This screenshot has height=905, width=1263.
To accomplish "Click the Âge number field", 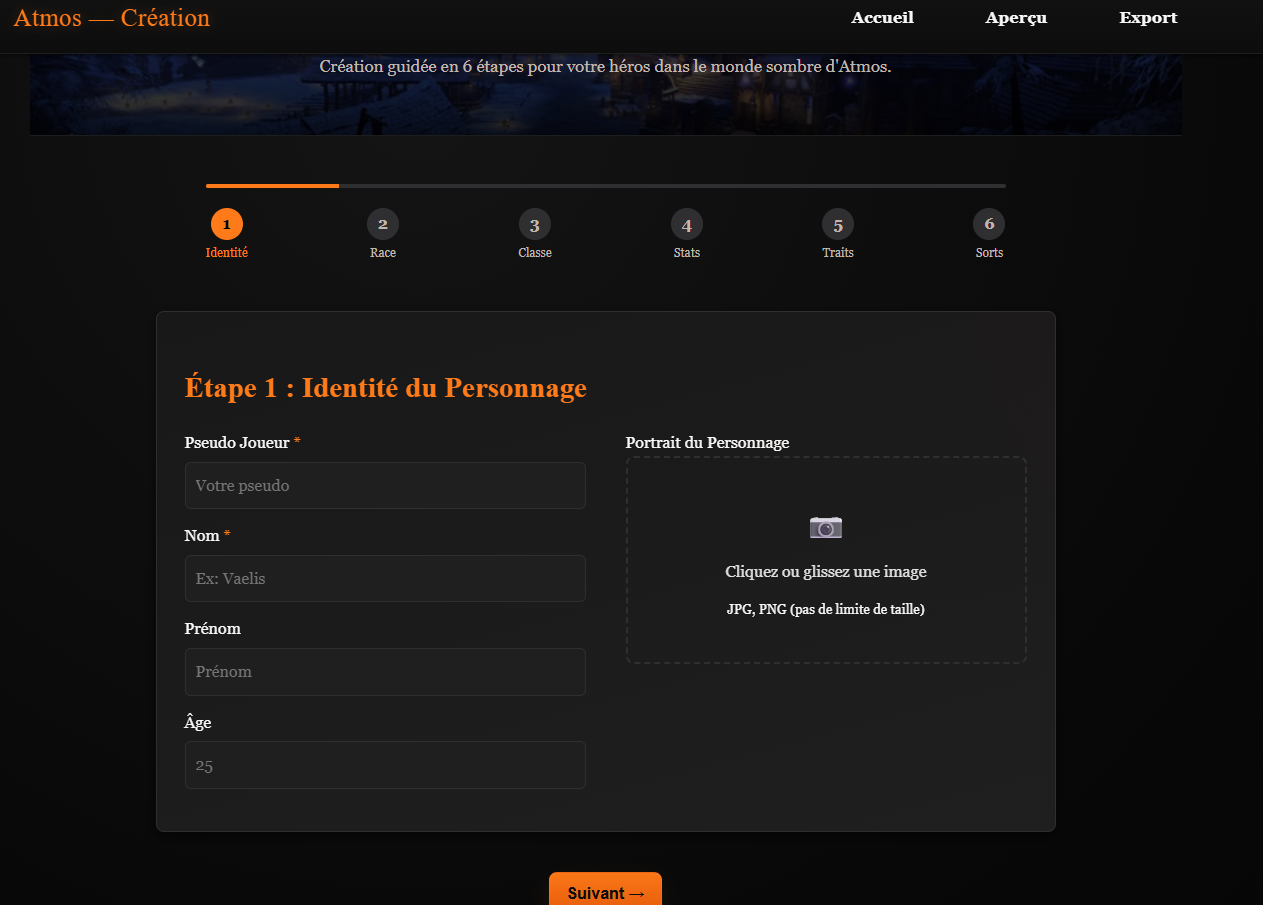I will pyautogui.click(x=385, y=765).
